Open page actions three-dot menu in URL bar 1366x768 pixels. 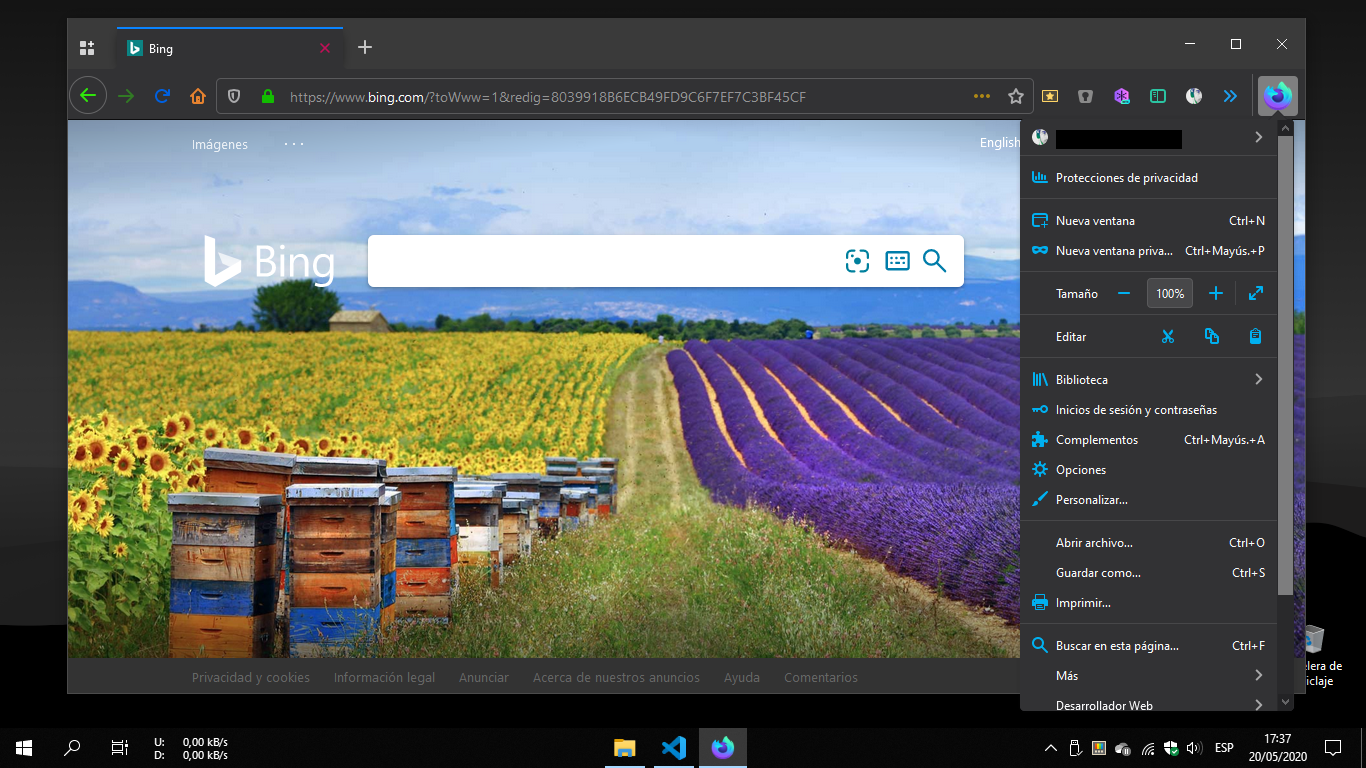pos(982,97)
